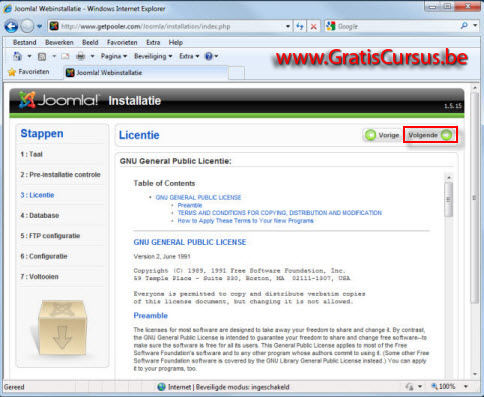Click the Vorige button

(382, 135)
